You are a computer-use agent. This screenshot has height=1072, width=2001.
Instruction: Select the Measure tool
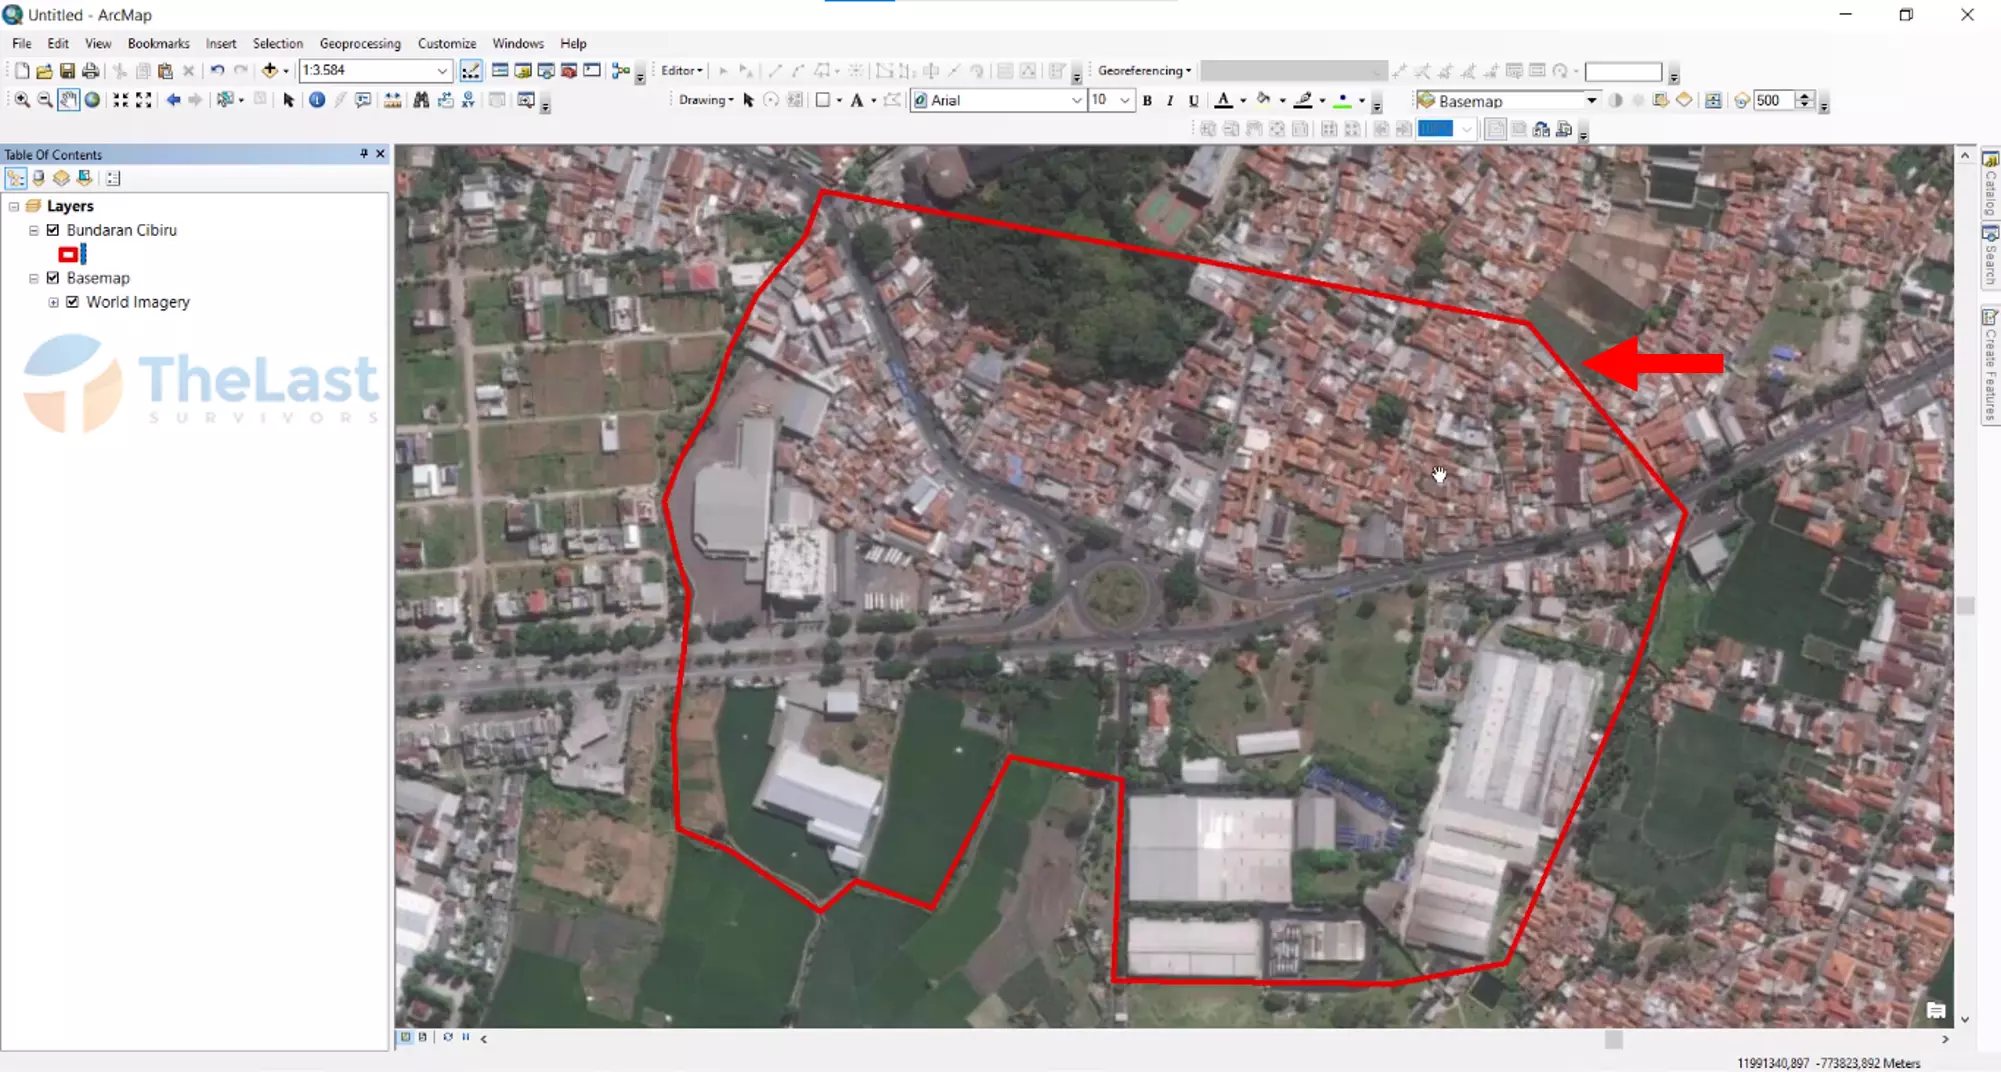click(392, 100)
